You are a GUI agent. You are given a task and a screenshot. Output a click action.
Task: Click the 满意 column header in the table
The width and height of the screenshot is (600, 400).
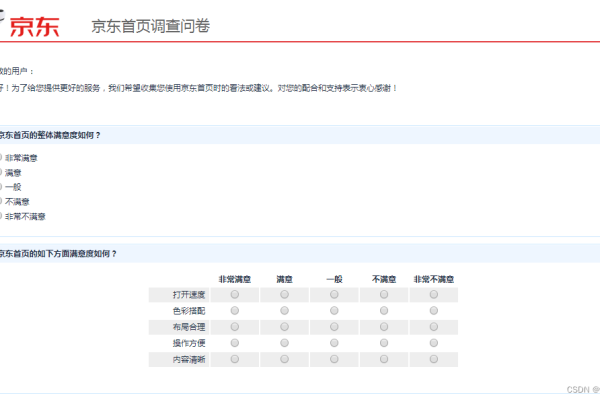coord(284,279)
